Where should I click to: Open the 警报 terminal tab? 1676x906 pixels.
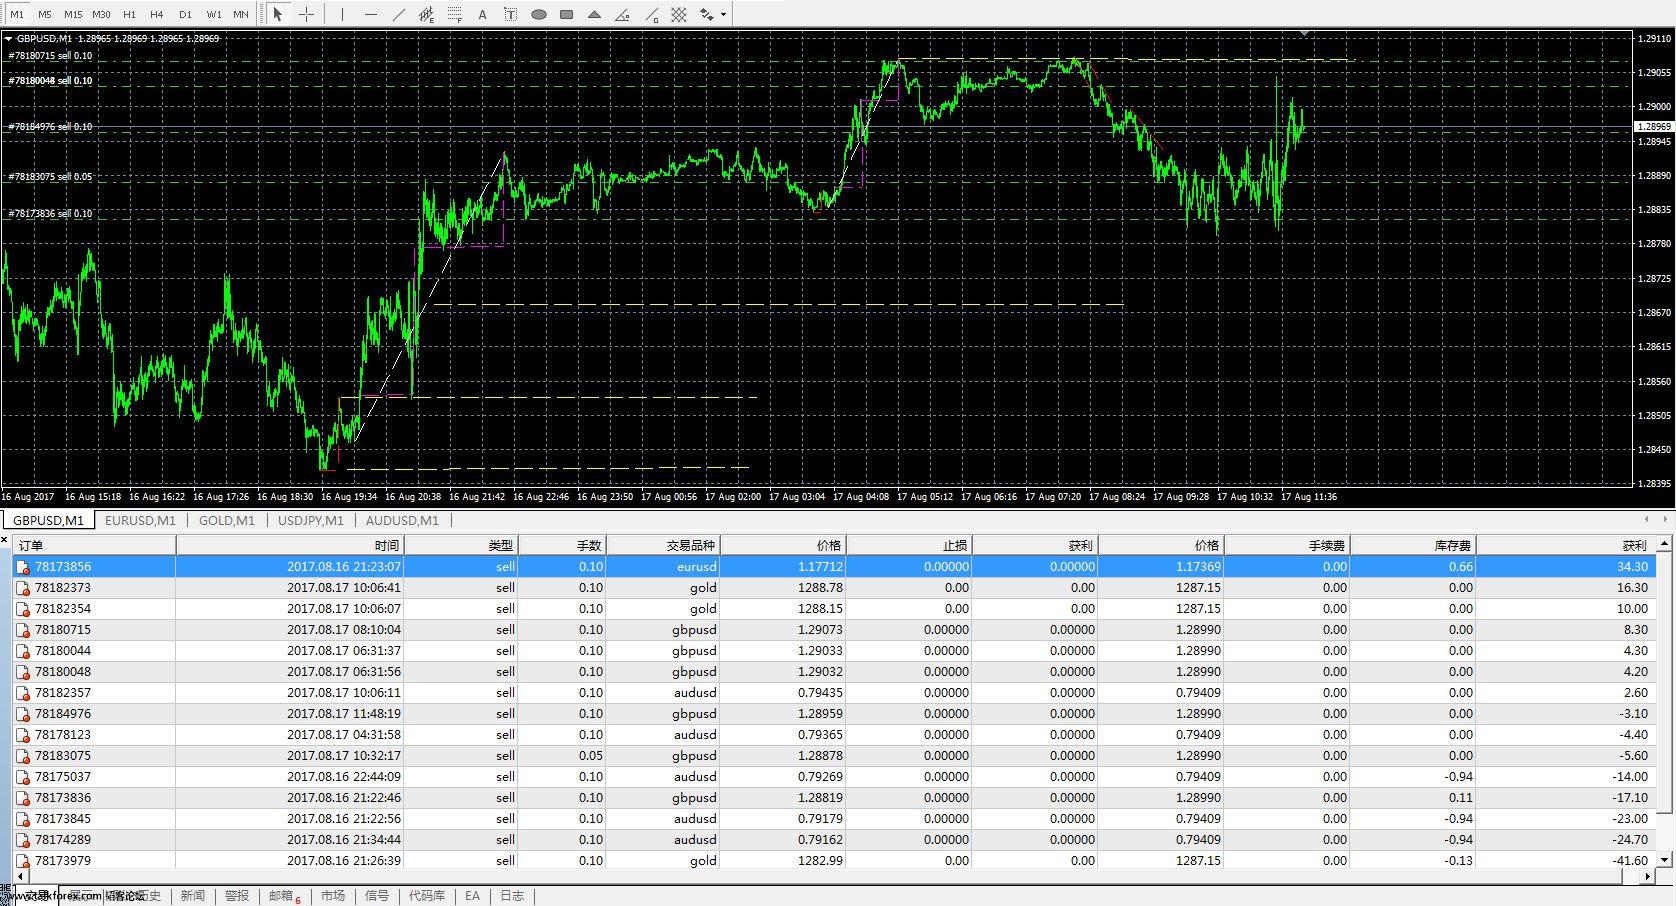point(237,896)
